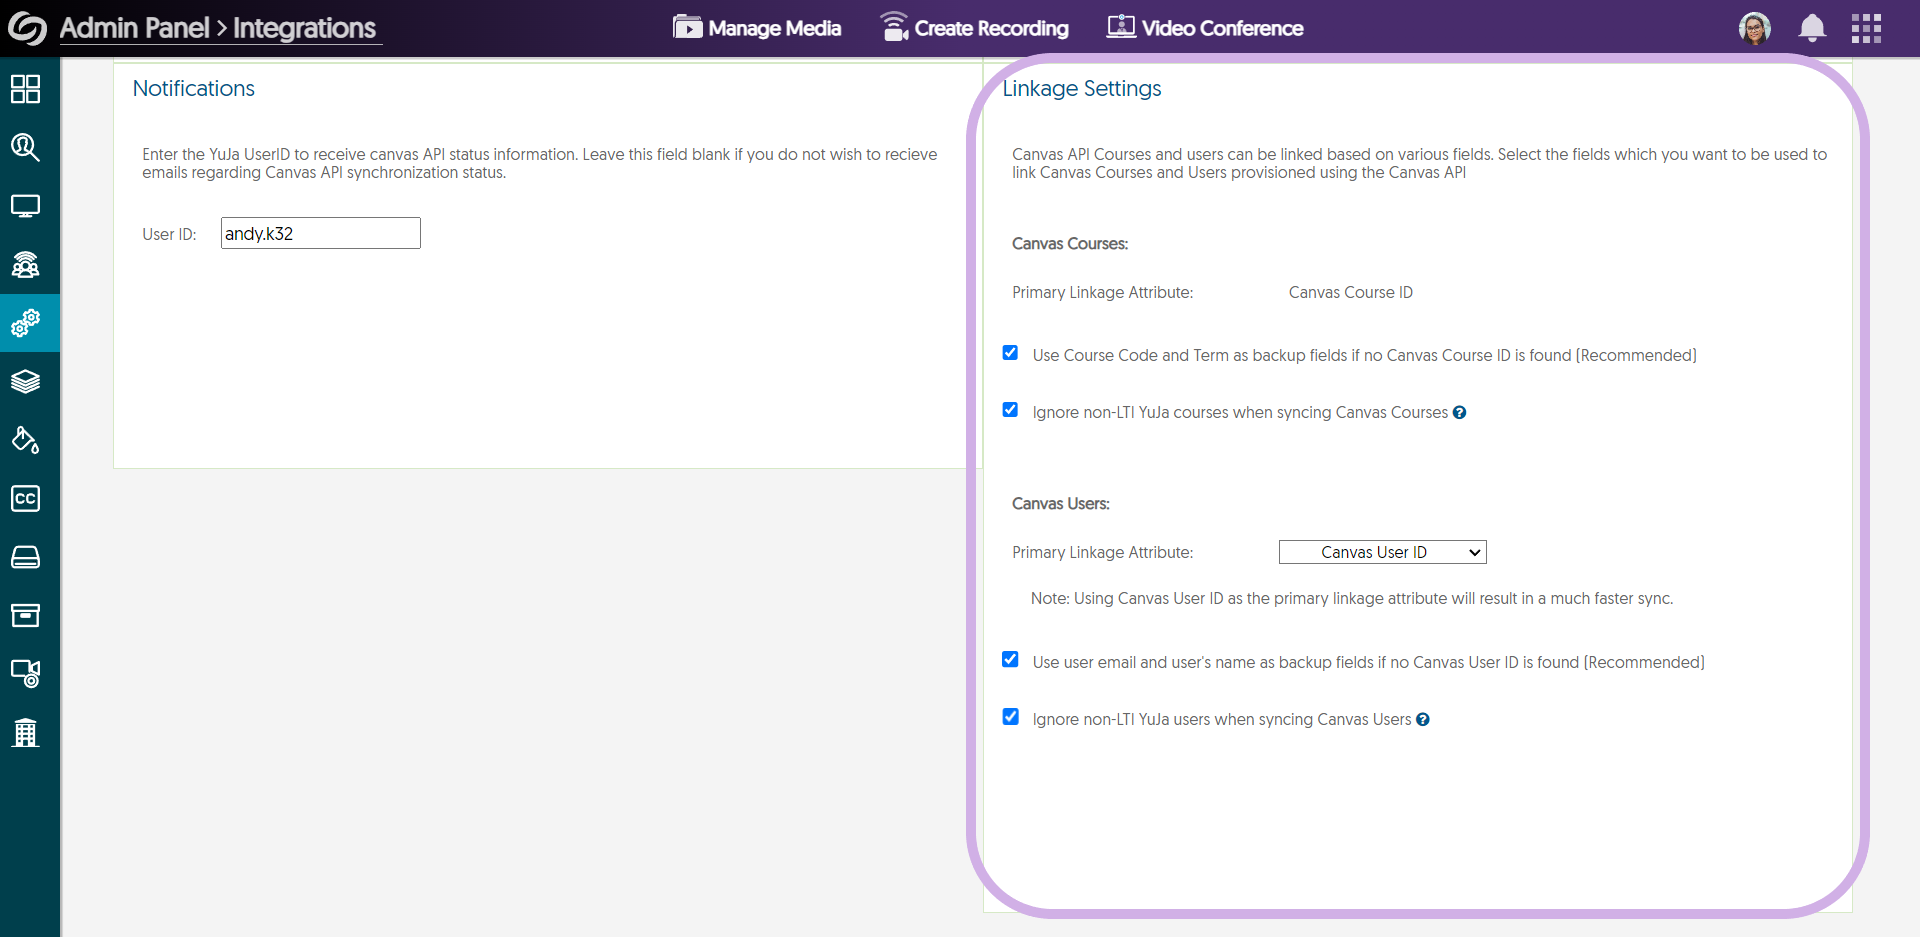Open the apps grid menu
Viewport: 1920px width, 937px height.
click(x=1866, y=28)
